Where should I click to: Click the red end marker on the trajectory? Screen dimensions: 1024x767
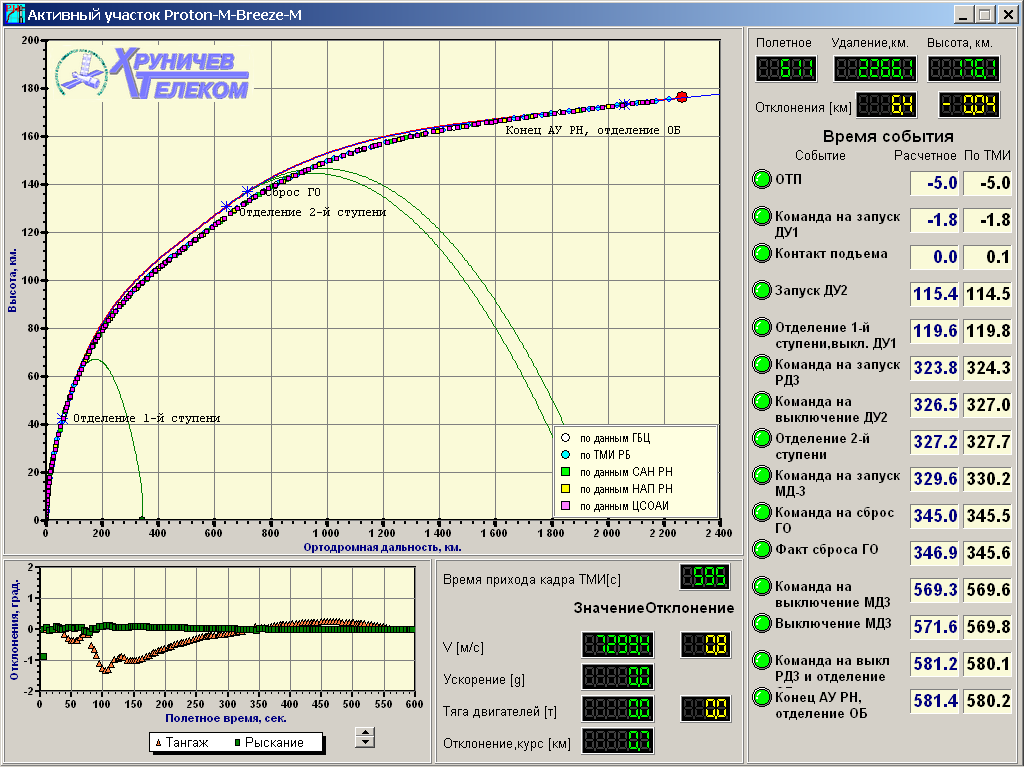click(681, 97)
